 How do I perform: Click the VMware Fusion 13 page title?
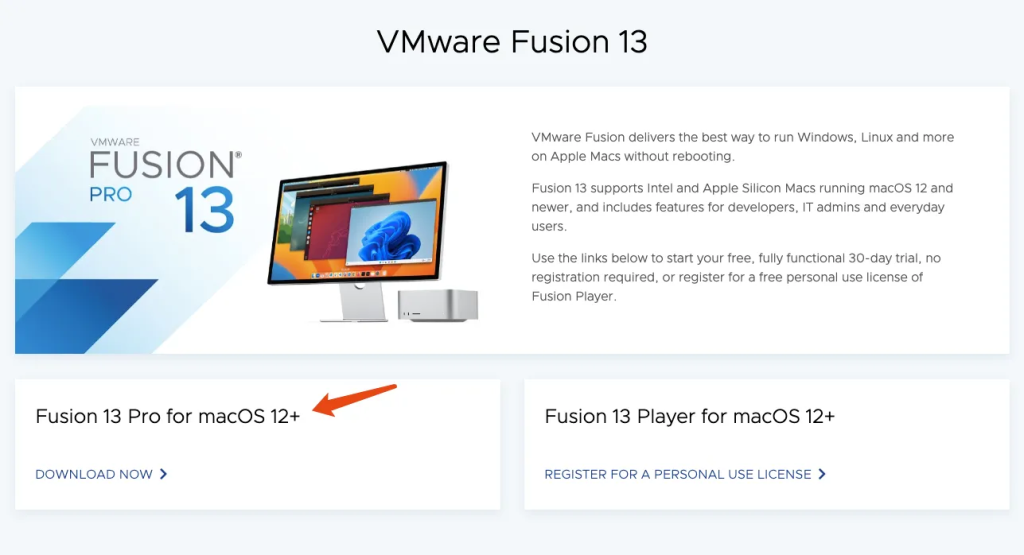click(512, 41)
